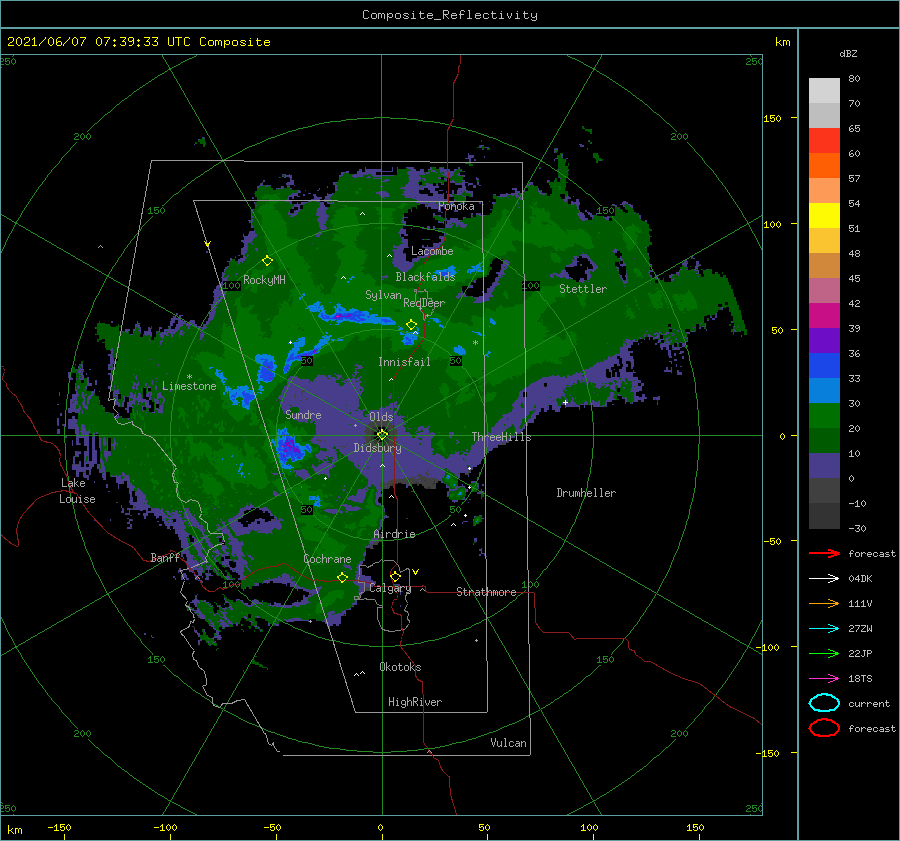Select the cyan 'current' ellipse legend icon
The height and width of the screenshot is (841, 900).
point(824,703)
